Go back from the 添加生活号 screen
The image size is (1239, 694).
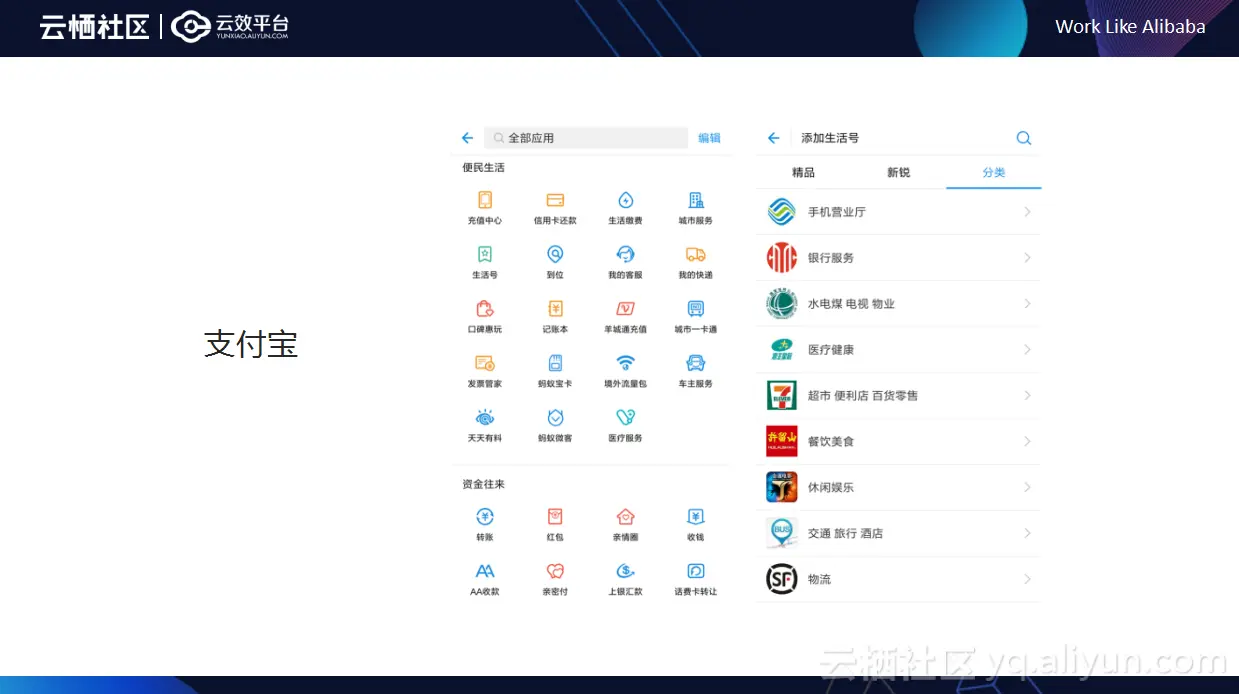point(773,138)
